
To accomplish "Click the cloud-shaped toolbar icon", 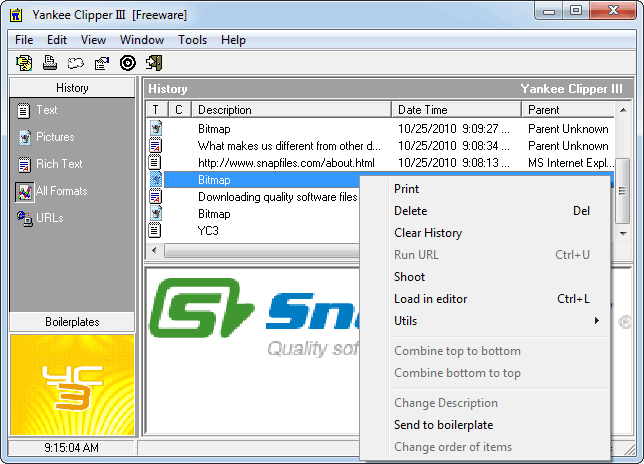I will pyautogui.click(x=76, y=63).
